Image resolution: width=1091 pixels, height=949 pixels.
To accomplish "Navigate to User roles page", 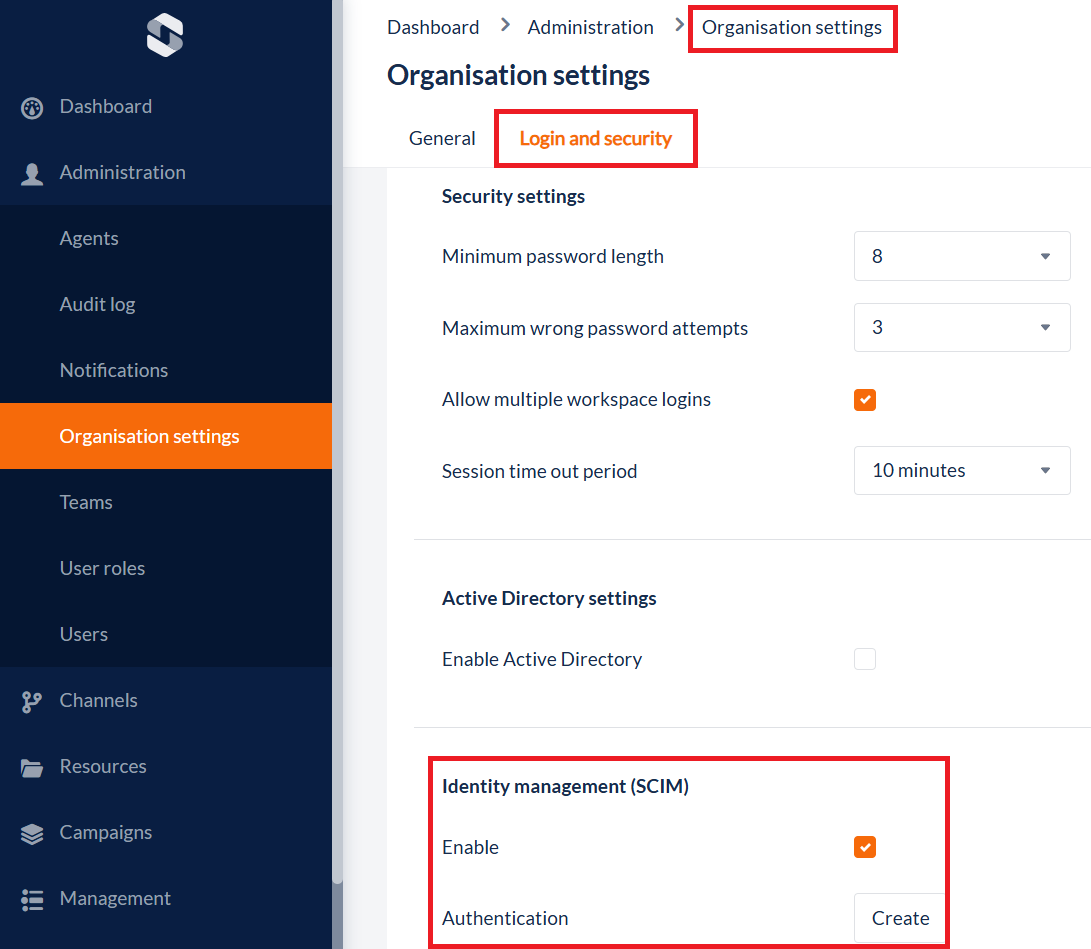I will [x=102, y=569].
